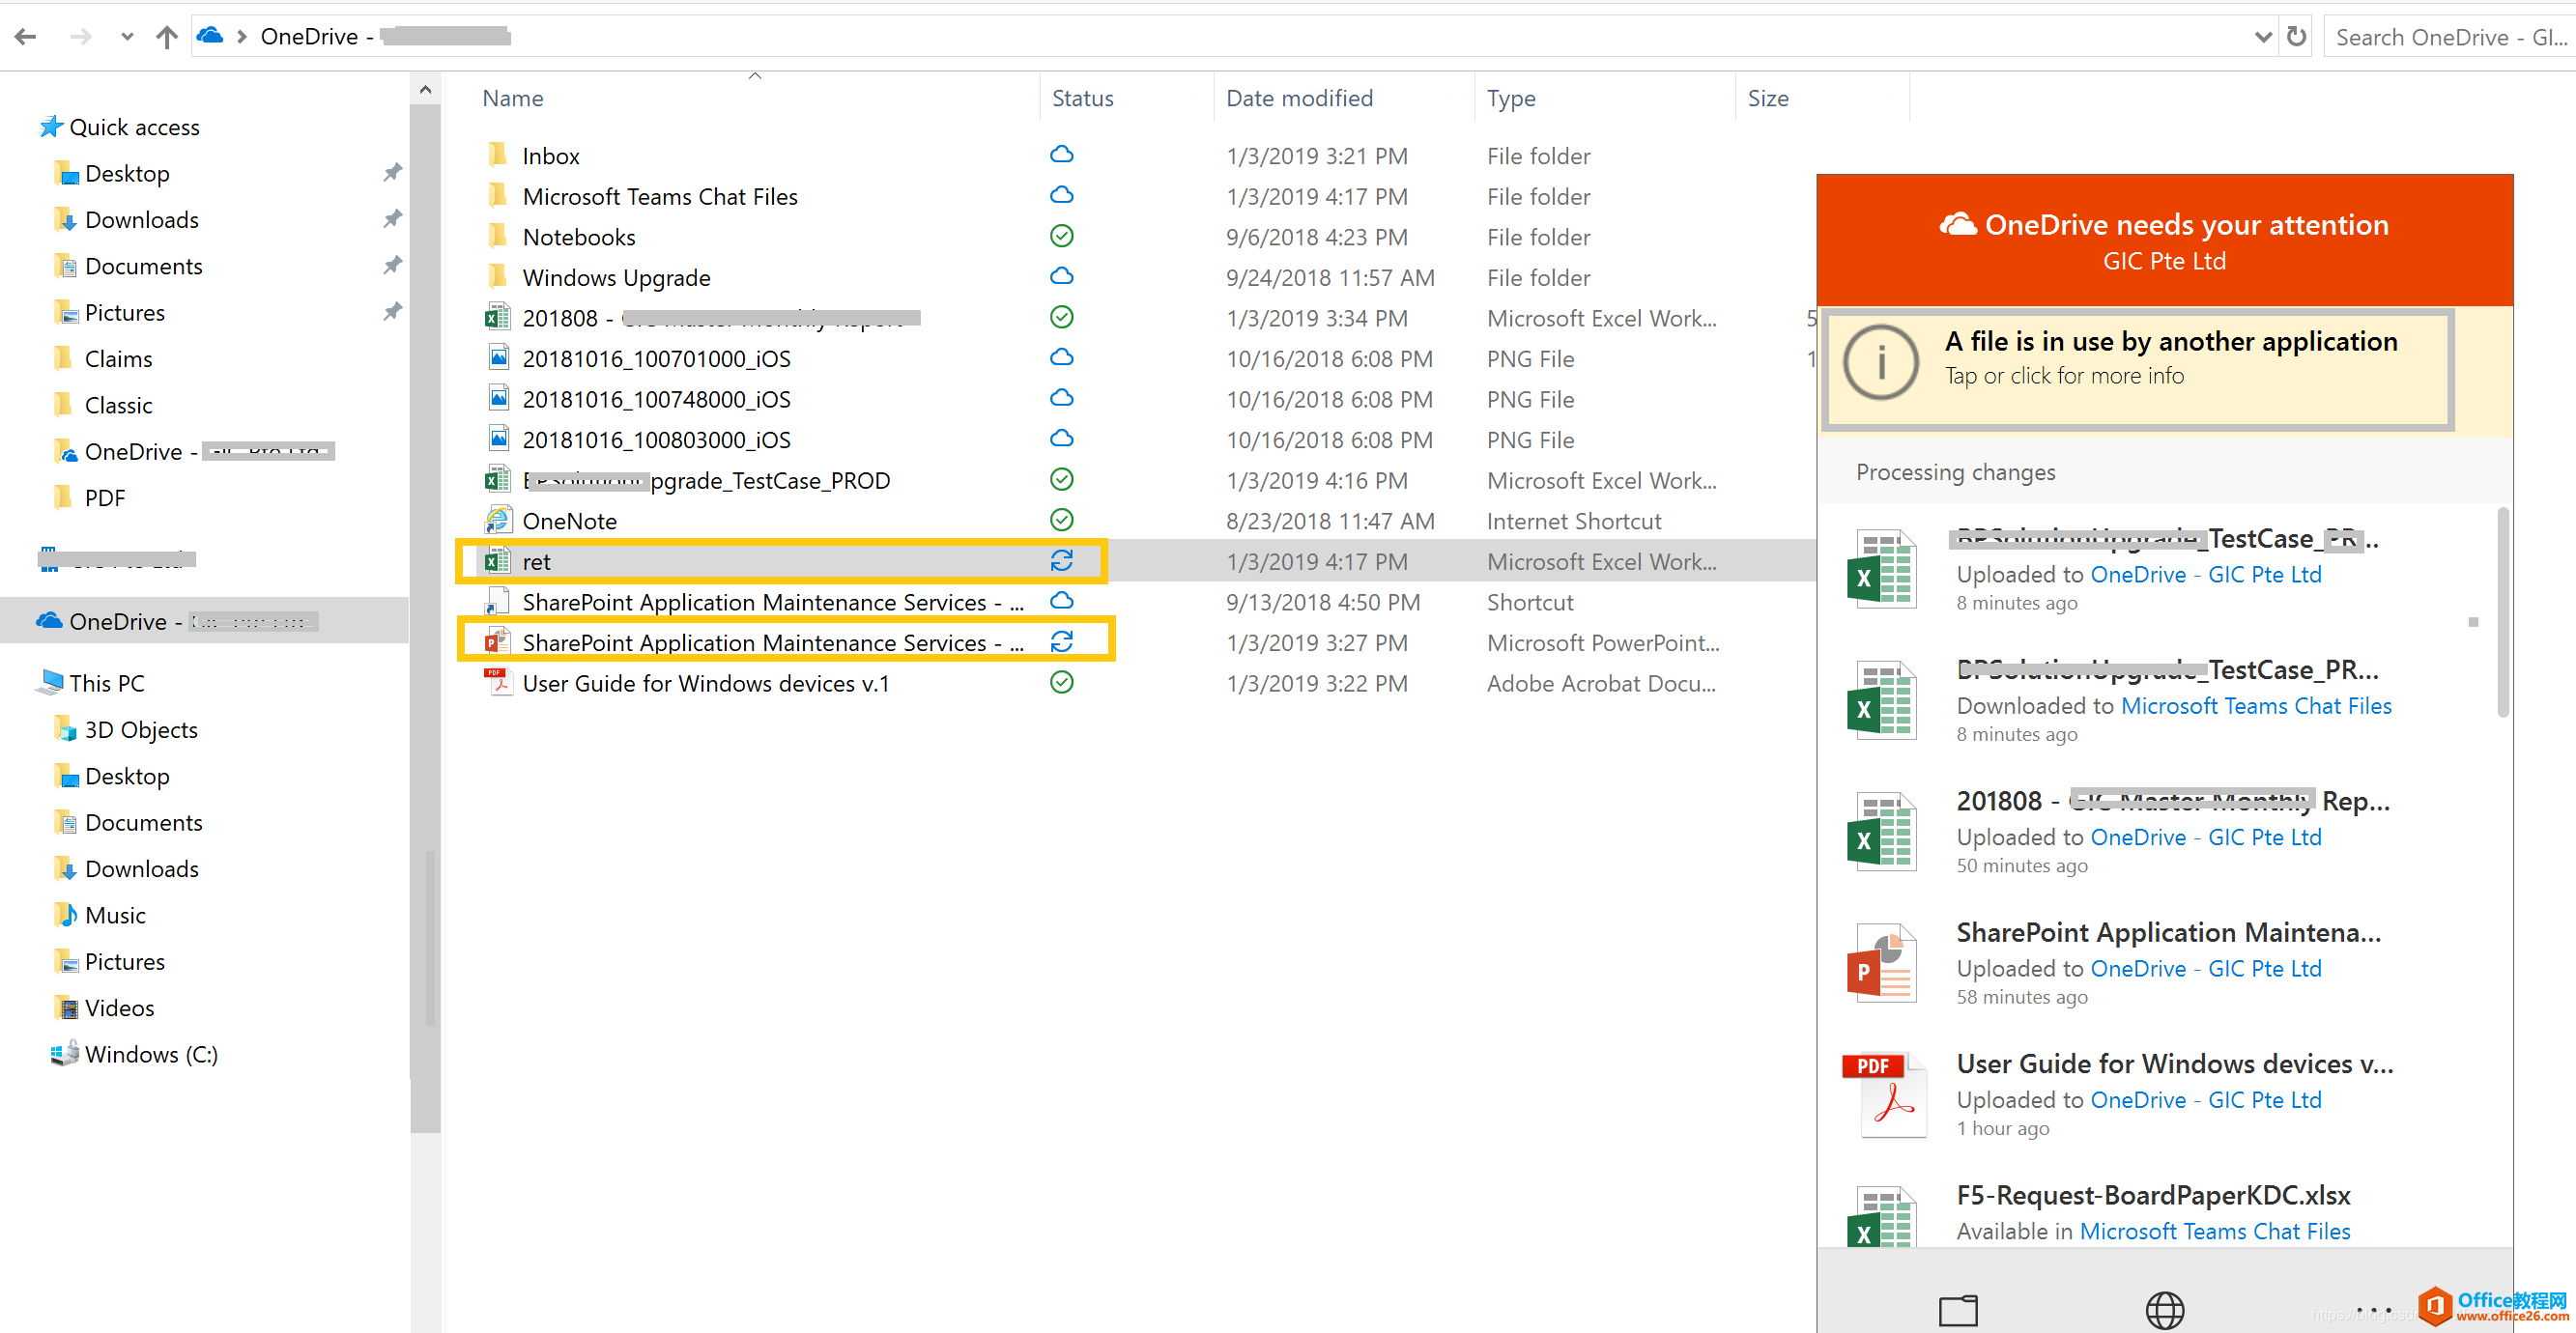2576x1333 pixels.
Task: Click the OneDrive cloud icon in the address bar
Action: [x=209, y=35]
